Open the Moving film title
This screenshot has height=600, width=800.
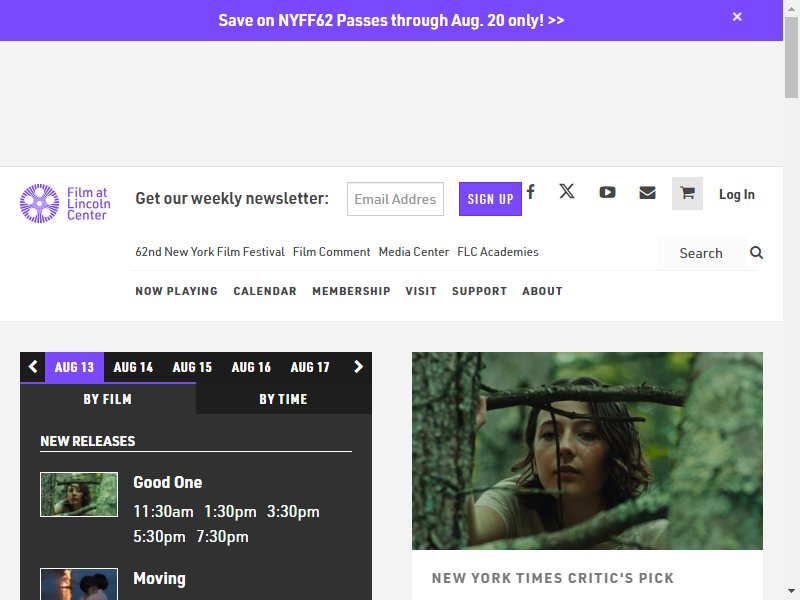tap(159, 579)
